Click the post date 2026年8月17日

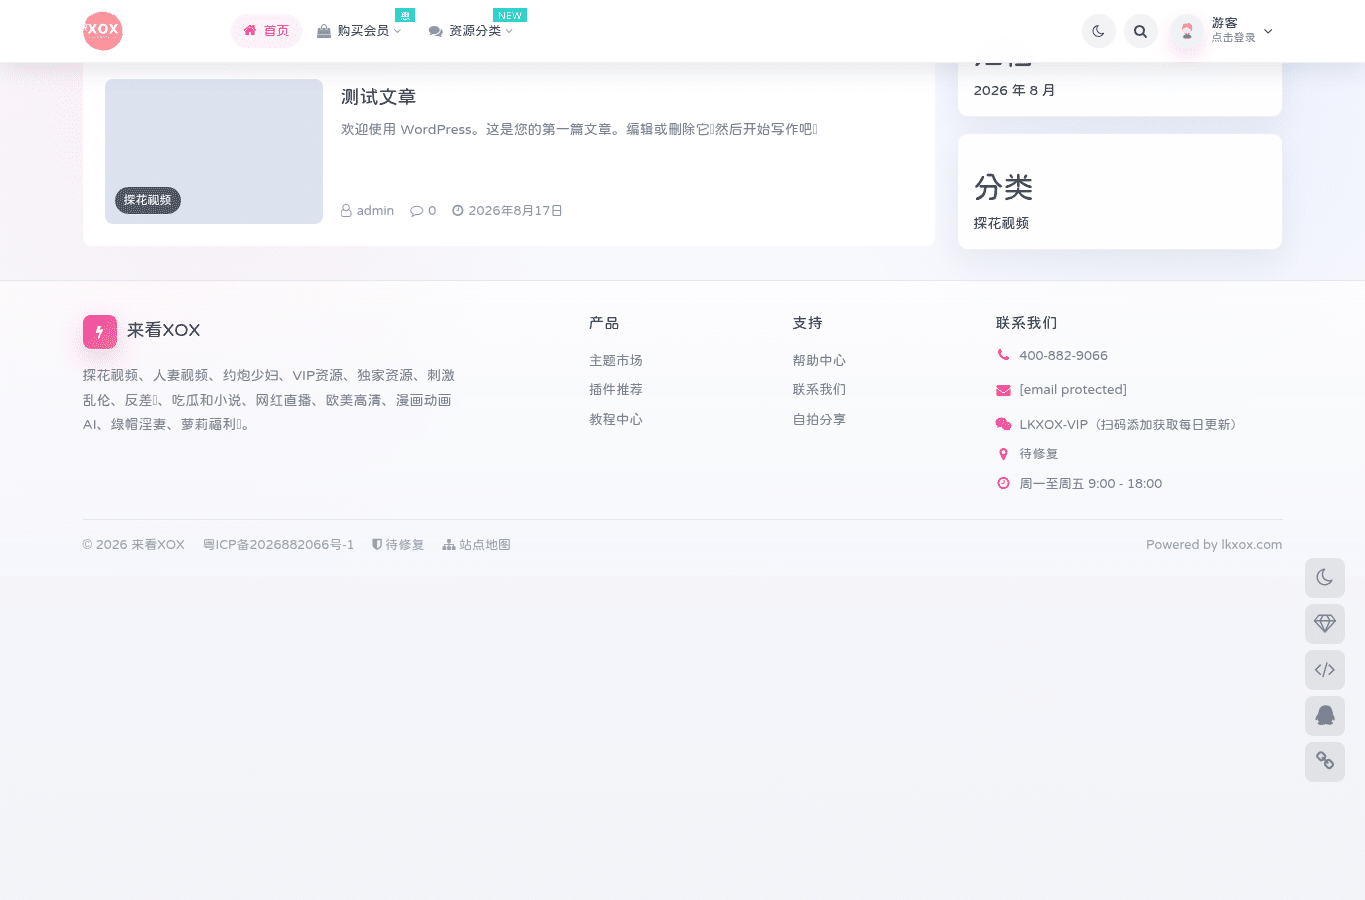pyautogui.click(x=508, y=211)
